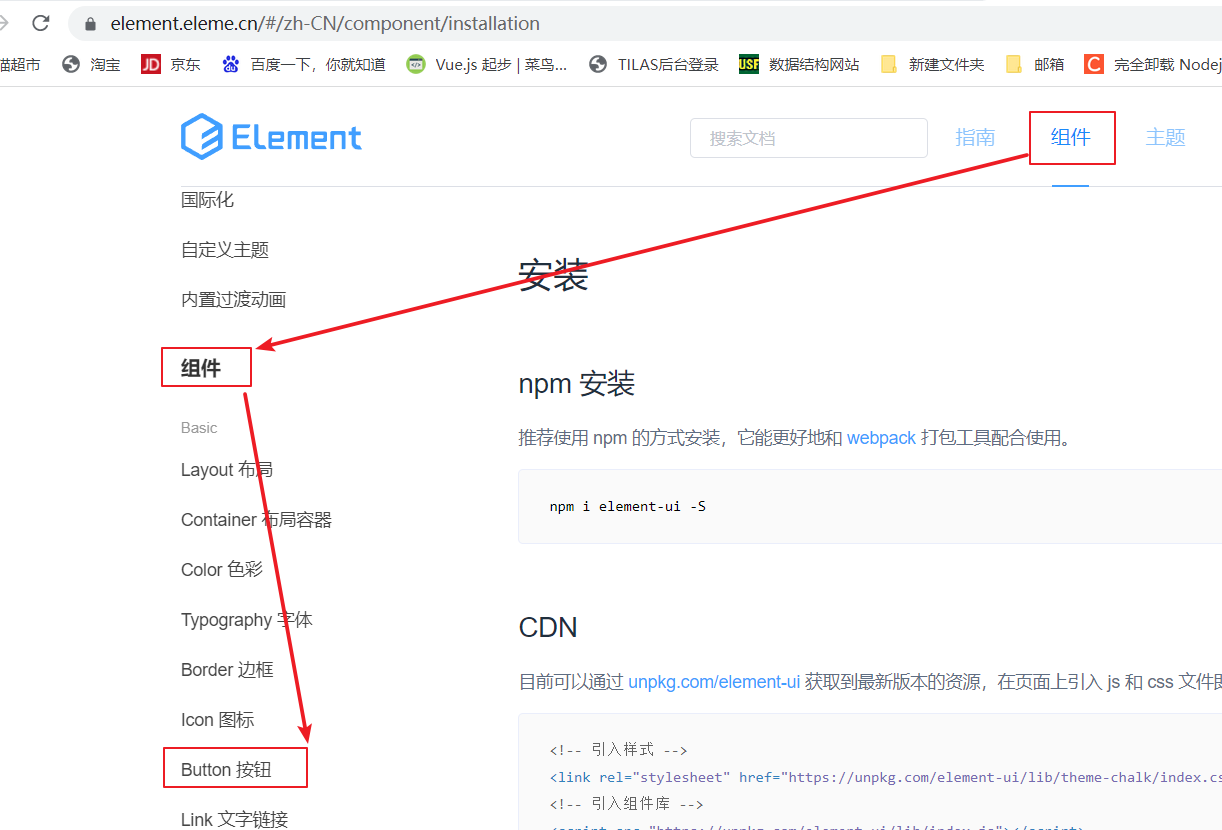
Task: Open the 百度一下 bookmark with paw icon
Action: click(304, 64)
